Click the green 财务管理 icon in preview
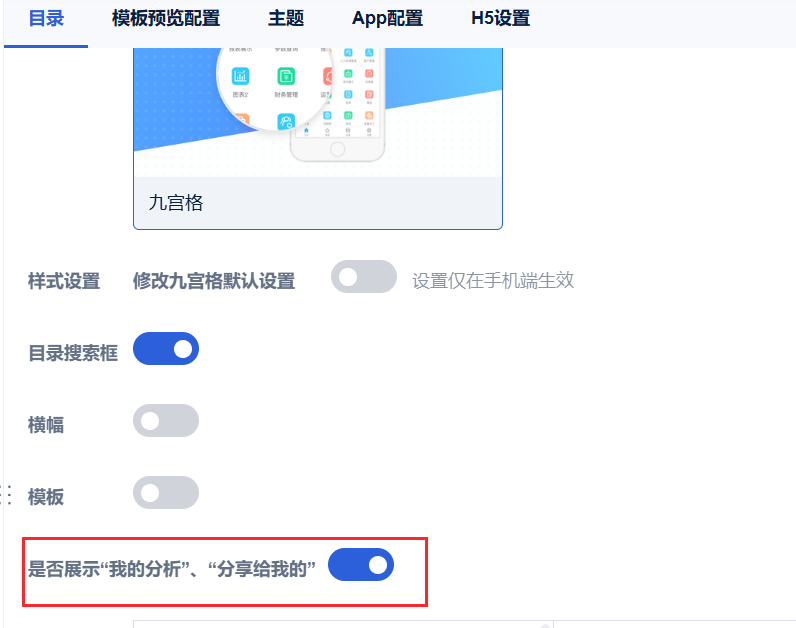 [x=286, y=77]
